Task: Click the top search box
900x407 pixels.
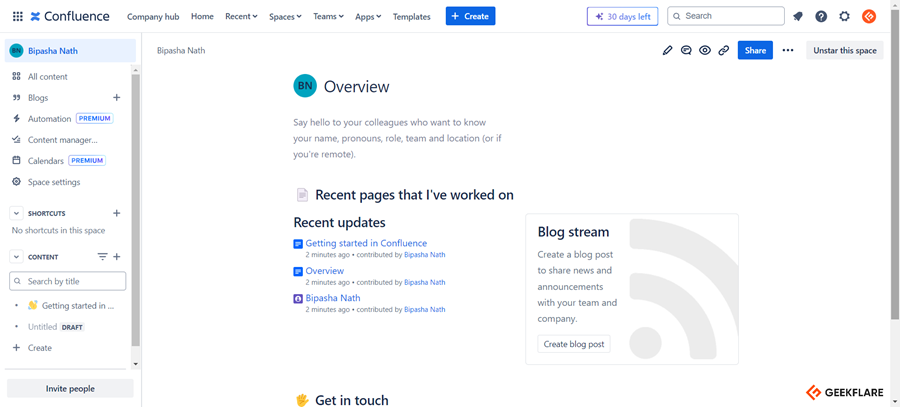Action: coord(726,16)
